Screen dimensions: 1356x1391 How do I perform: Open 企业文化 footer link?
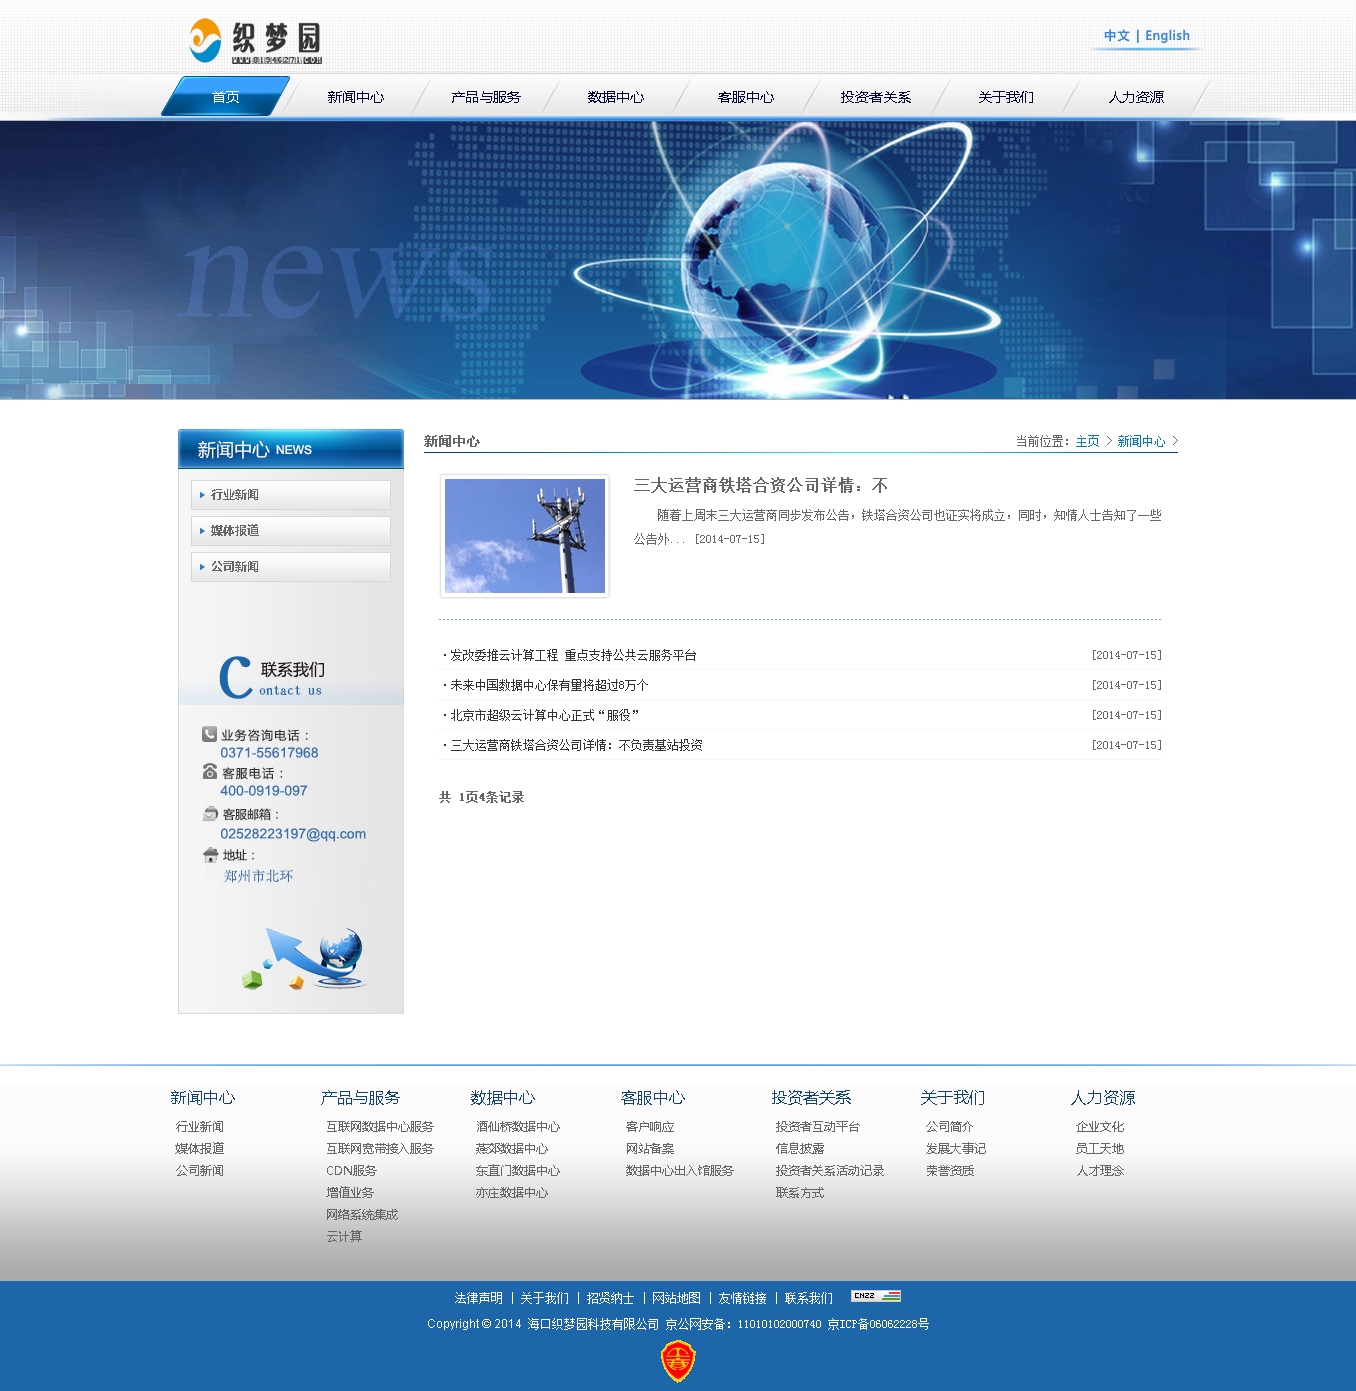(x=1100, y=1127)
